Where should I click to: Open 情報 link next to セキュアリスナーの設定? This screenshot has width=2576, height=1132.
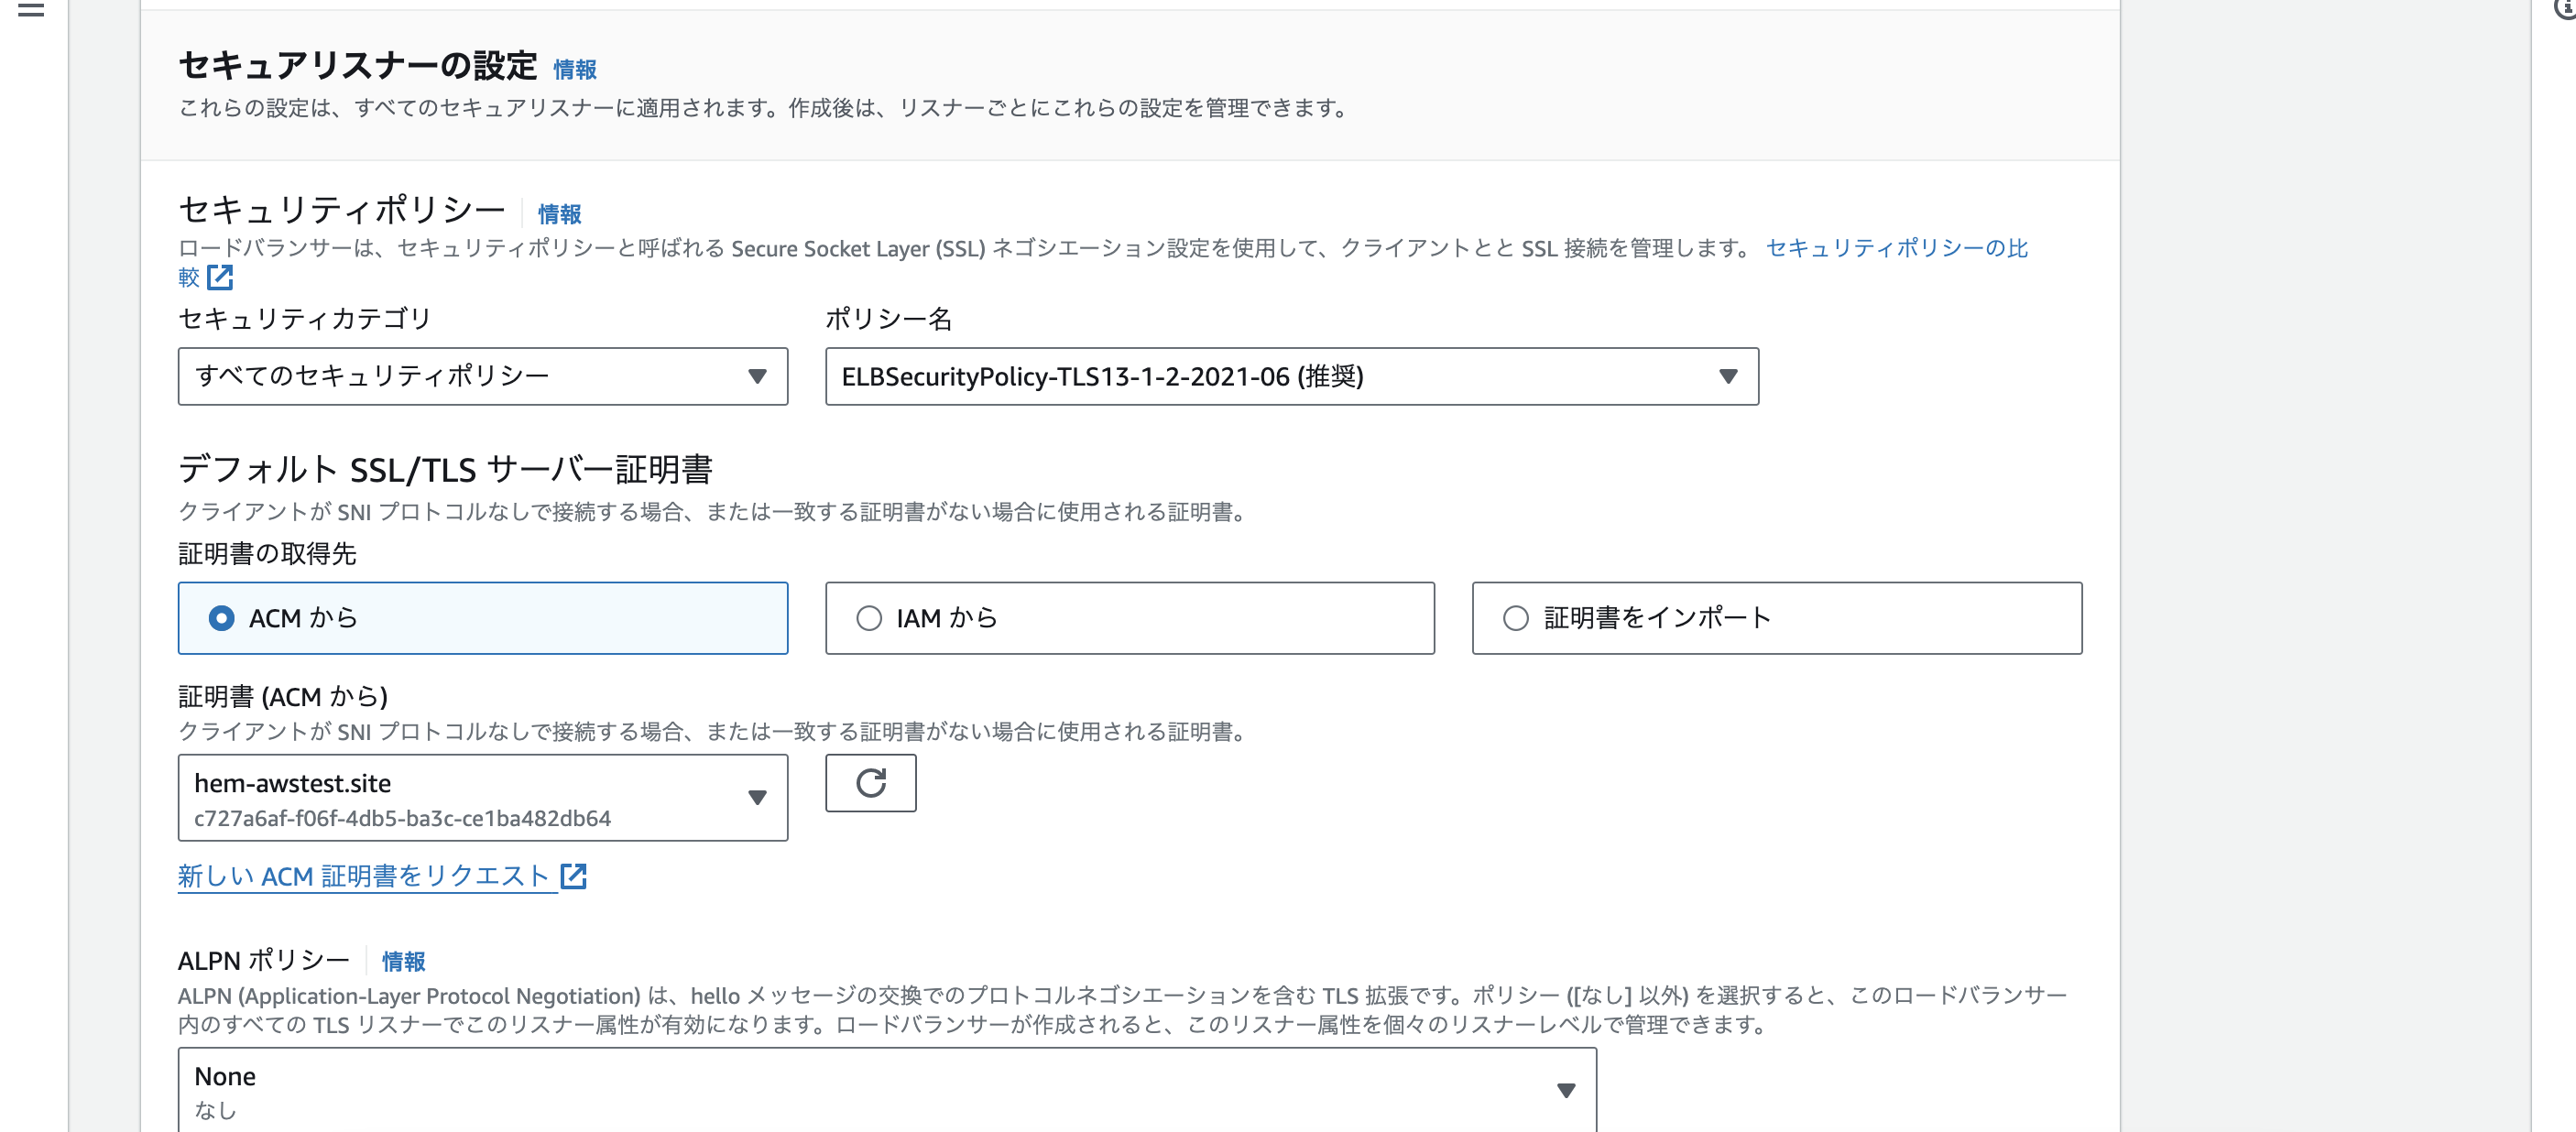tap(575, 69)
